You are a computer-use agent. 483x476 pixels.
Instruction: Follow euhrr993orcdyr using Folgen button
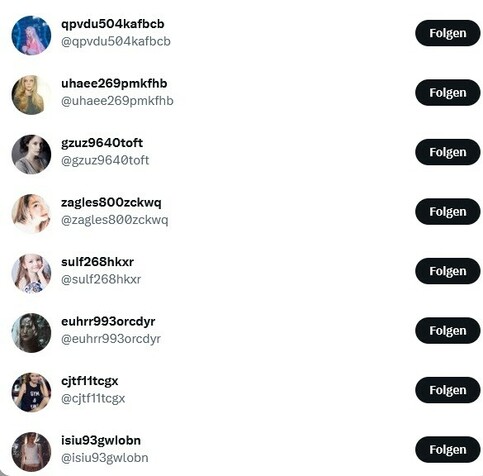(x=448, y=331)
